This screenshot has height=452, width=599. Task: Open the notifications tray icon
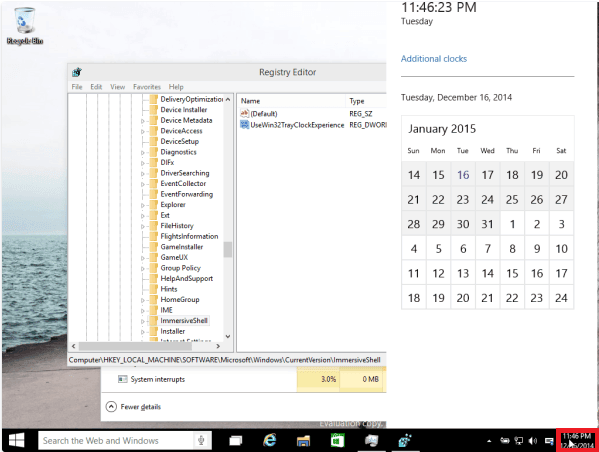(x=549, y=441)
